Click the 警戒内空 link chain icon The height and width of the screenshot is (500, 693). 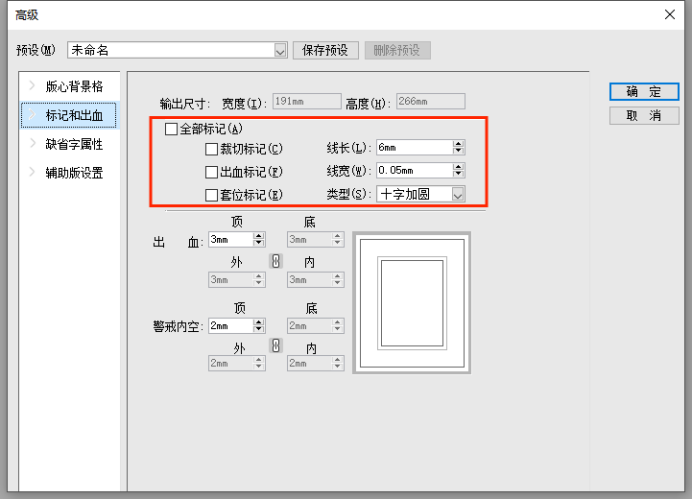click(277, 345)
